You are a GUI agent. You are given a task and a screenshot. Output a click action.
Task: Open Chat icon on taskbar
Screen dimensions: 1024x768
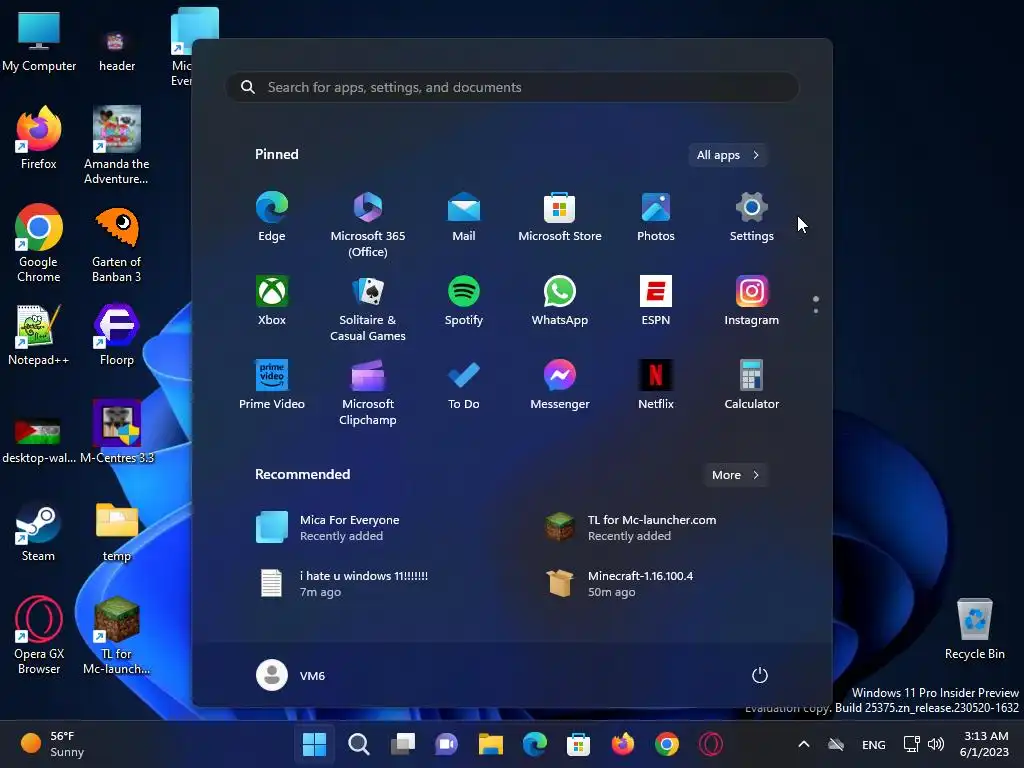(447, 744)
